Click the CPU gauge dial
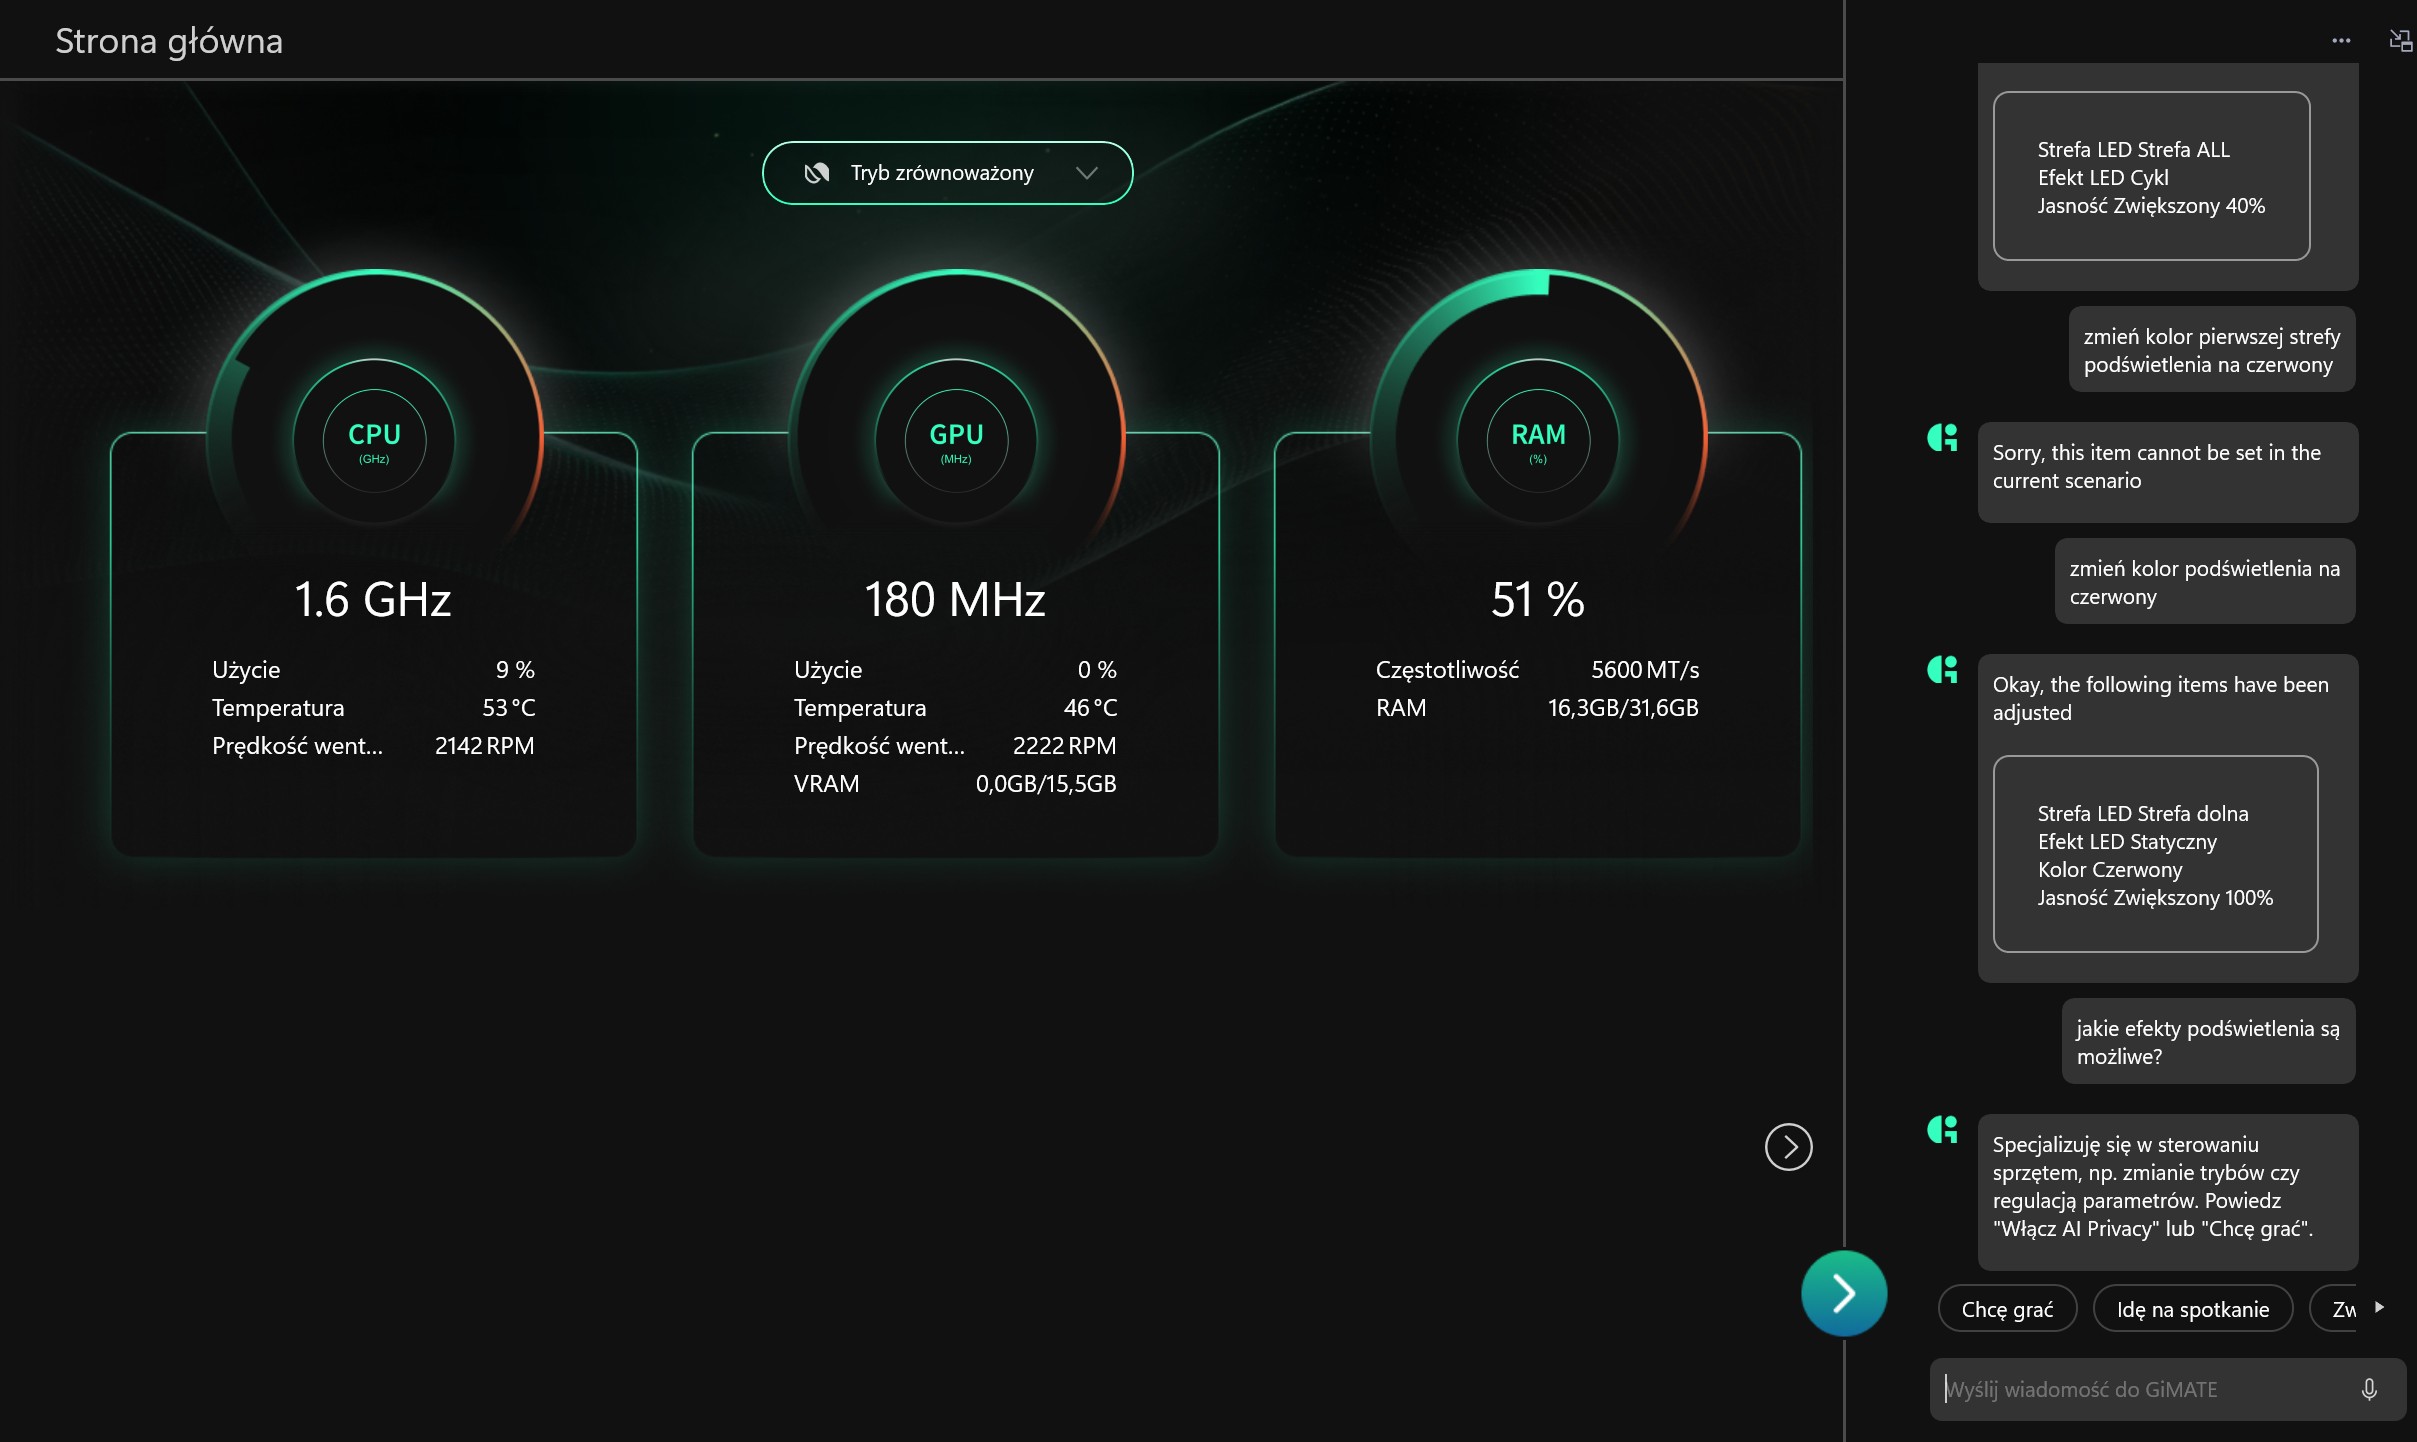The image size is (2417, 1442). click(x=374, y=440)
